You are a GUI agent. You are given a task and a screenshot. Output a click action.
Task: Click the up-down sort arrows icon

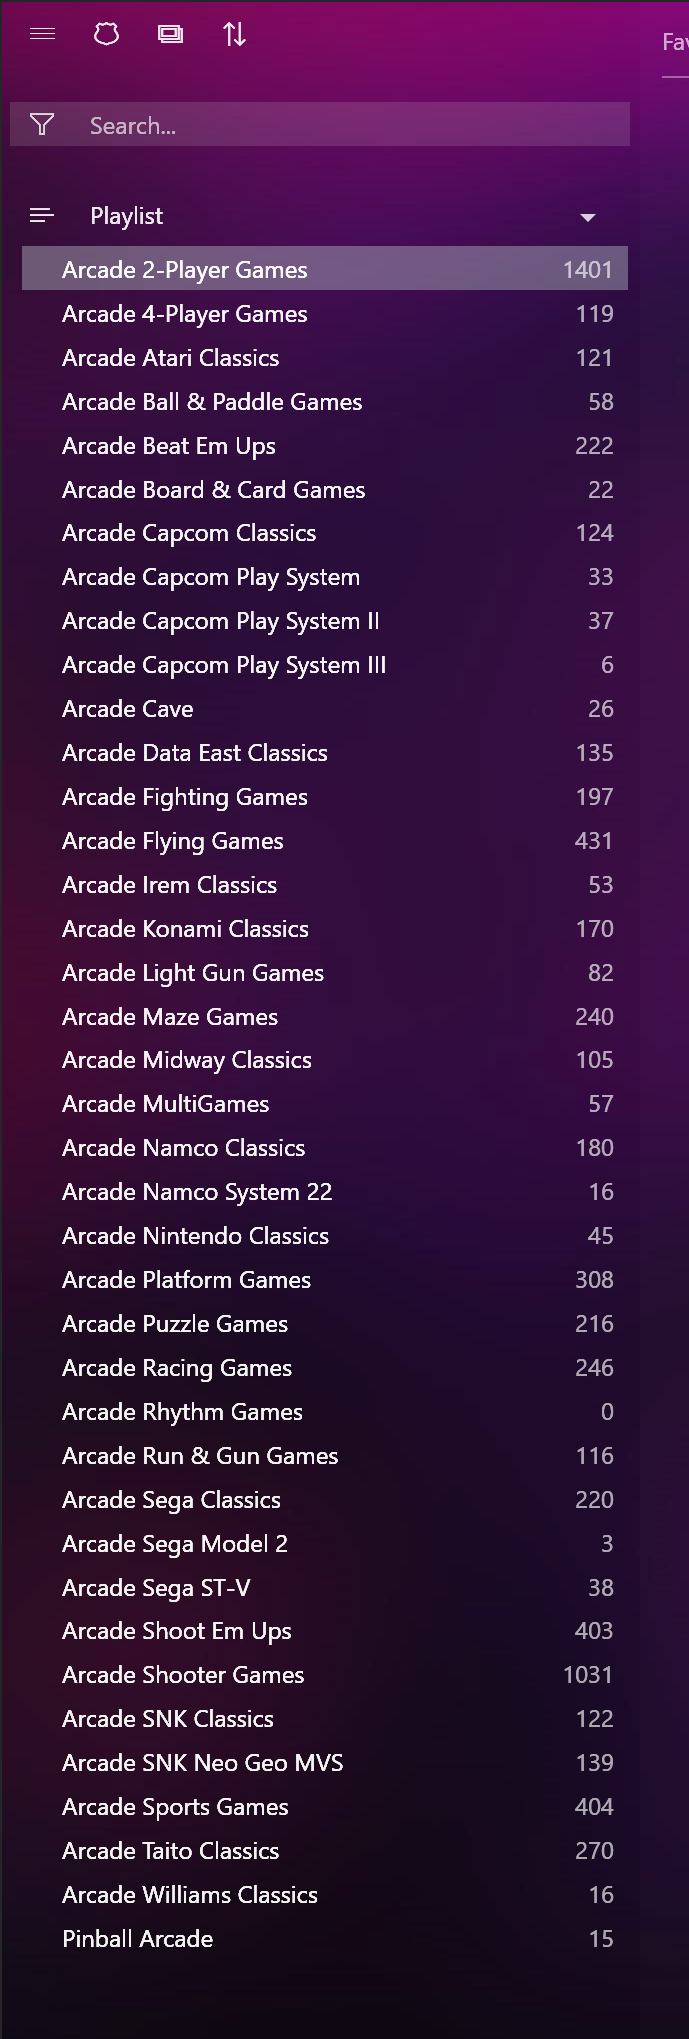235,35
